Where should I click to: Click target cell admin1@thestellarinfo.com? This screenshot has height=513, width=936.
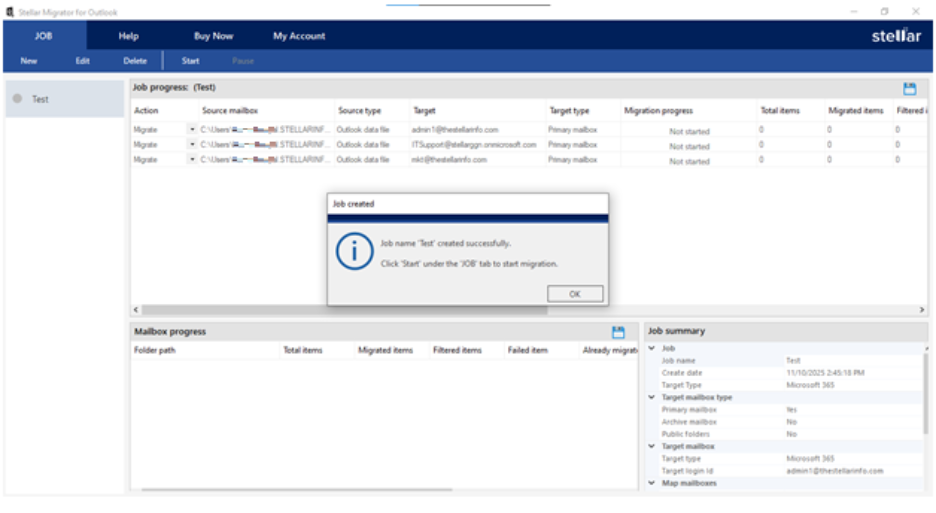455,130
